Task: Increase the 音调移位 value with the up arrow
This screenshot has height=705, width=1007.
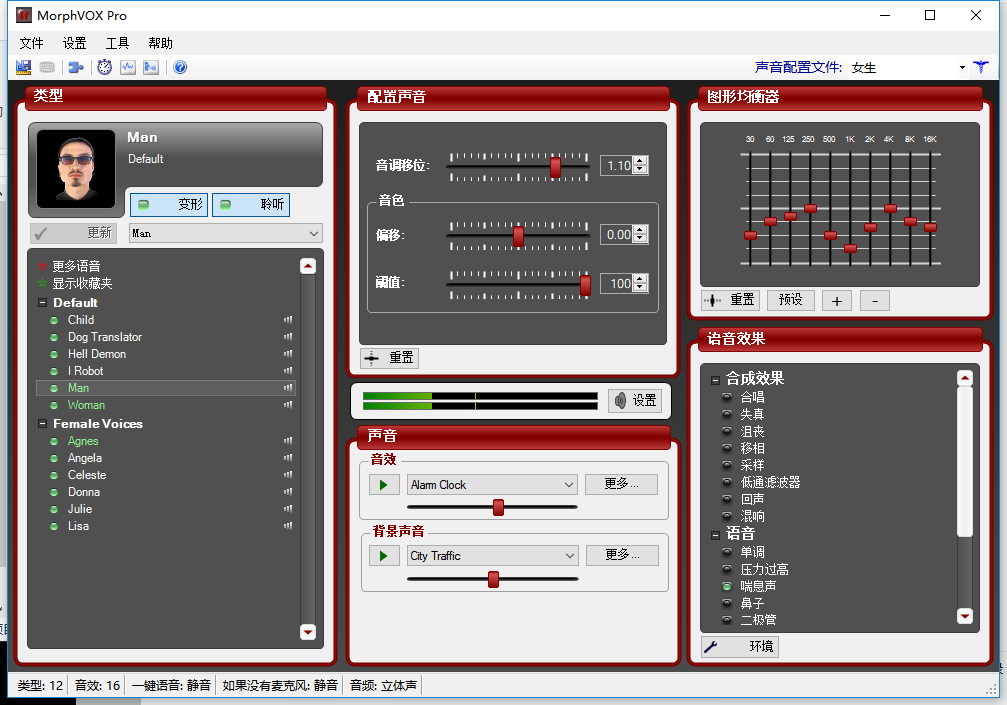Action: [640, 161]
